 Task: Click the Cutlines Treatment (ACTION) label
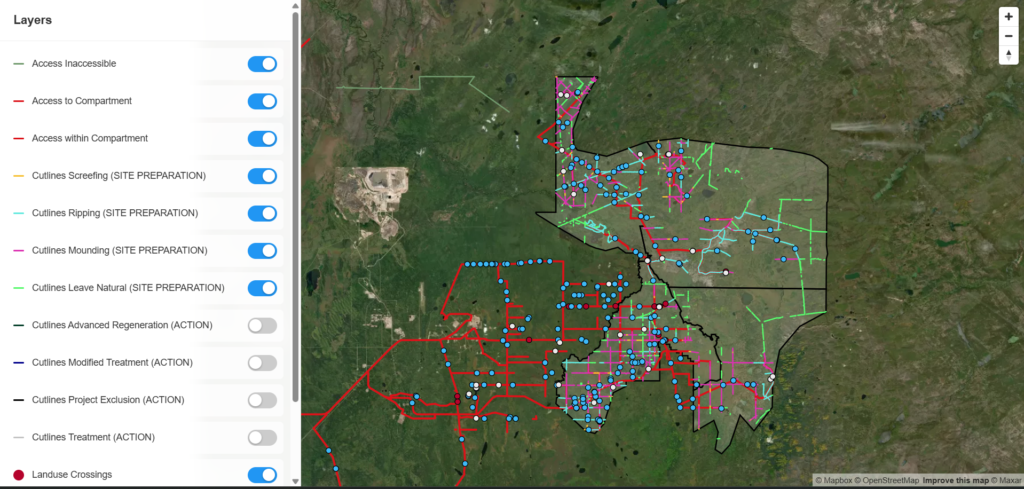[93, 437]
